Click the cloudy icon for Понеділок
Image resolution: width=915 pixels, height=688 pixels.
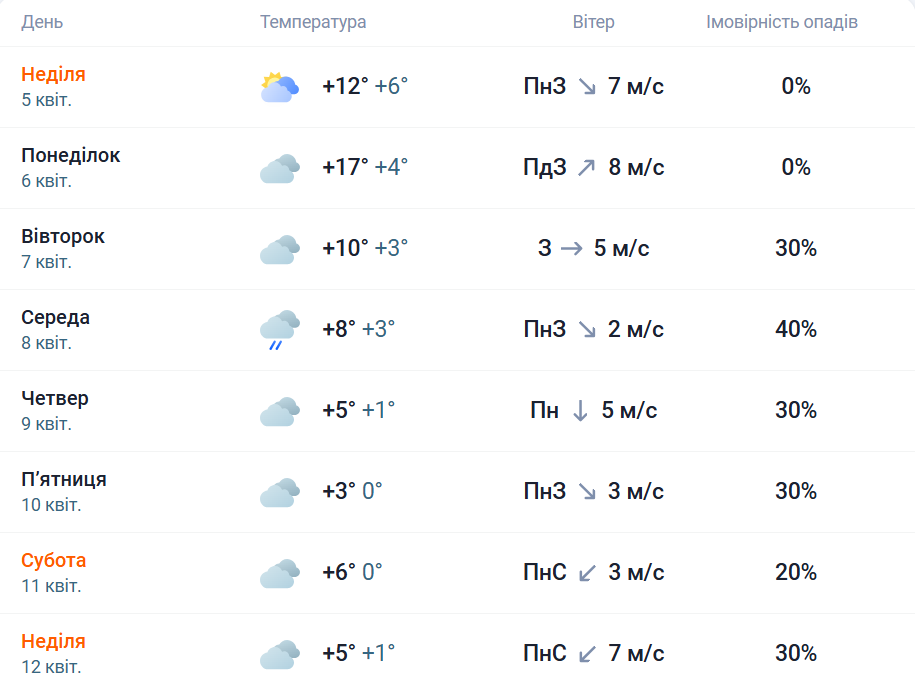(x=279, y=169)
